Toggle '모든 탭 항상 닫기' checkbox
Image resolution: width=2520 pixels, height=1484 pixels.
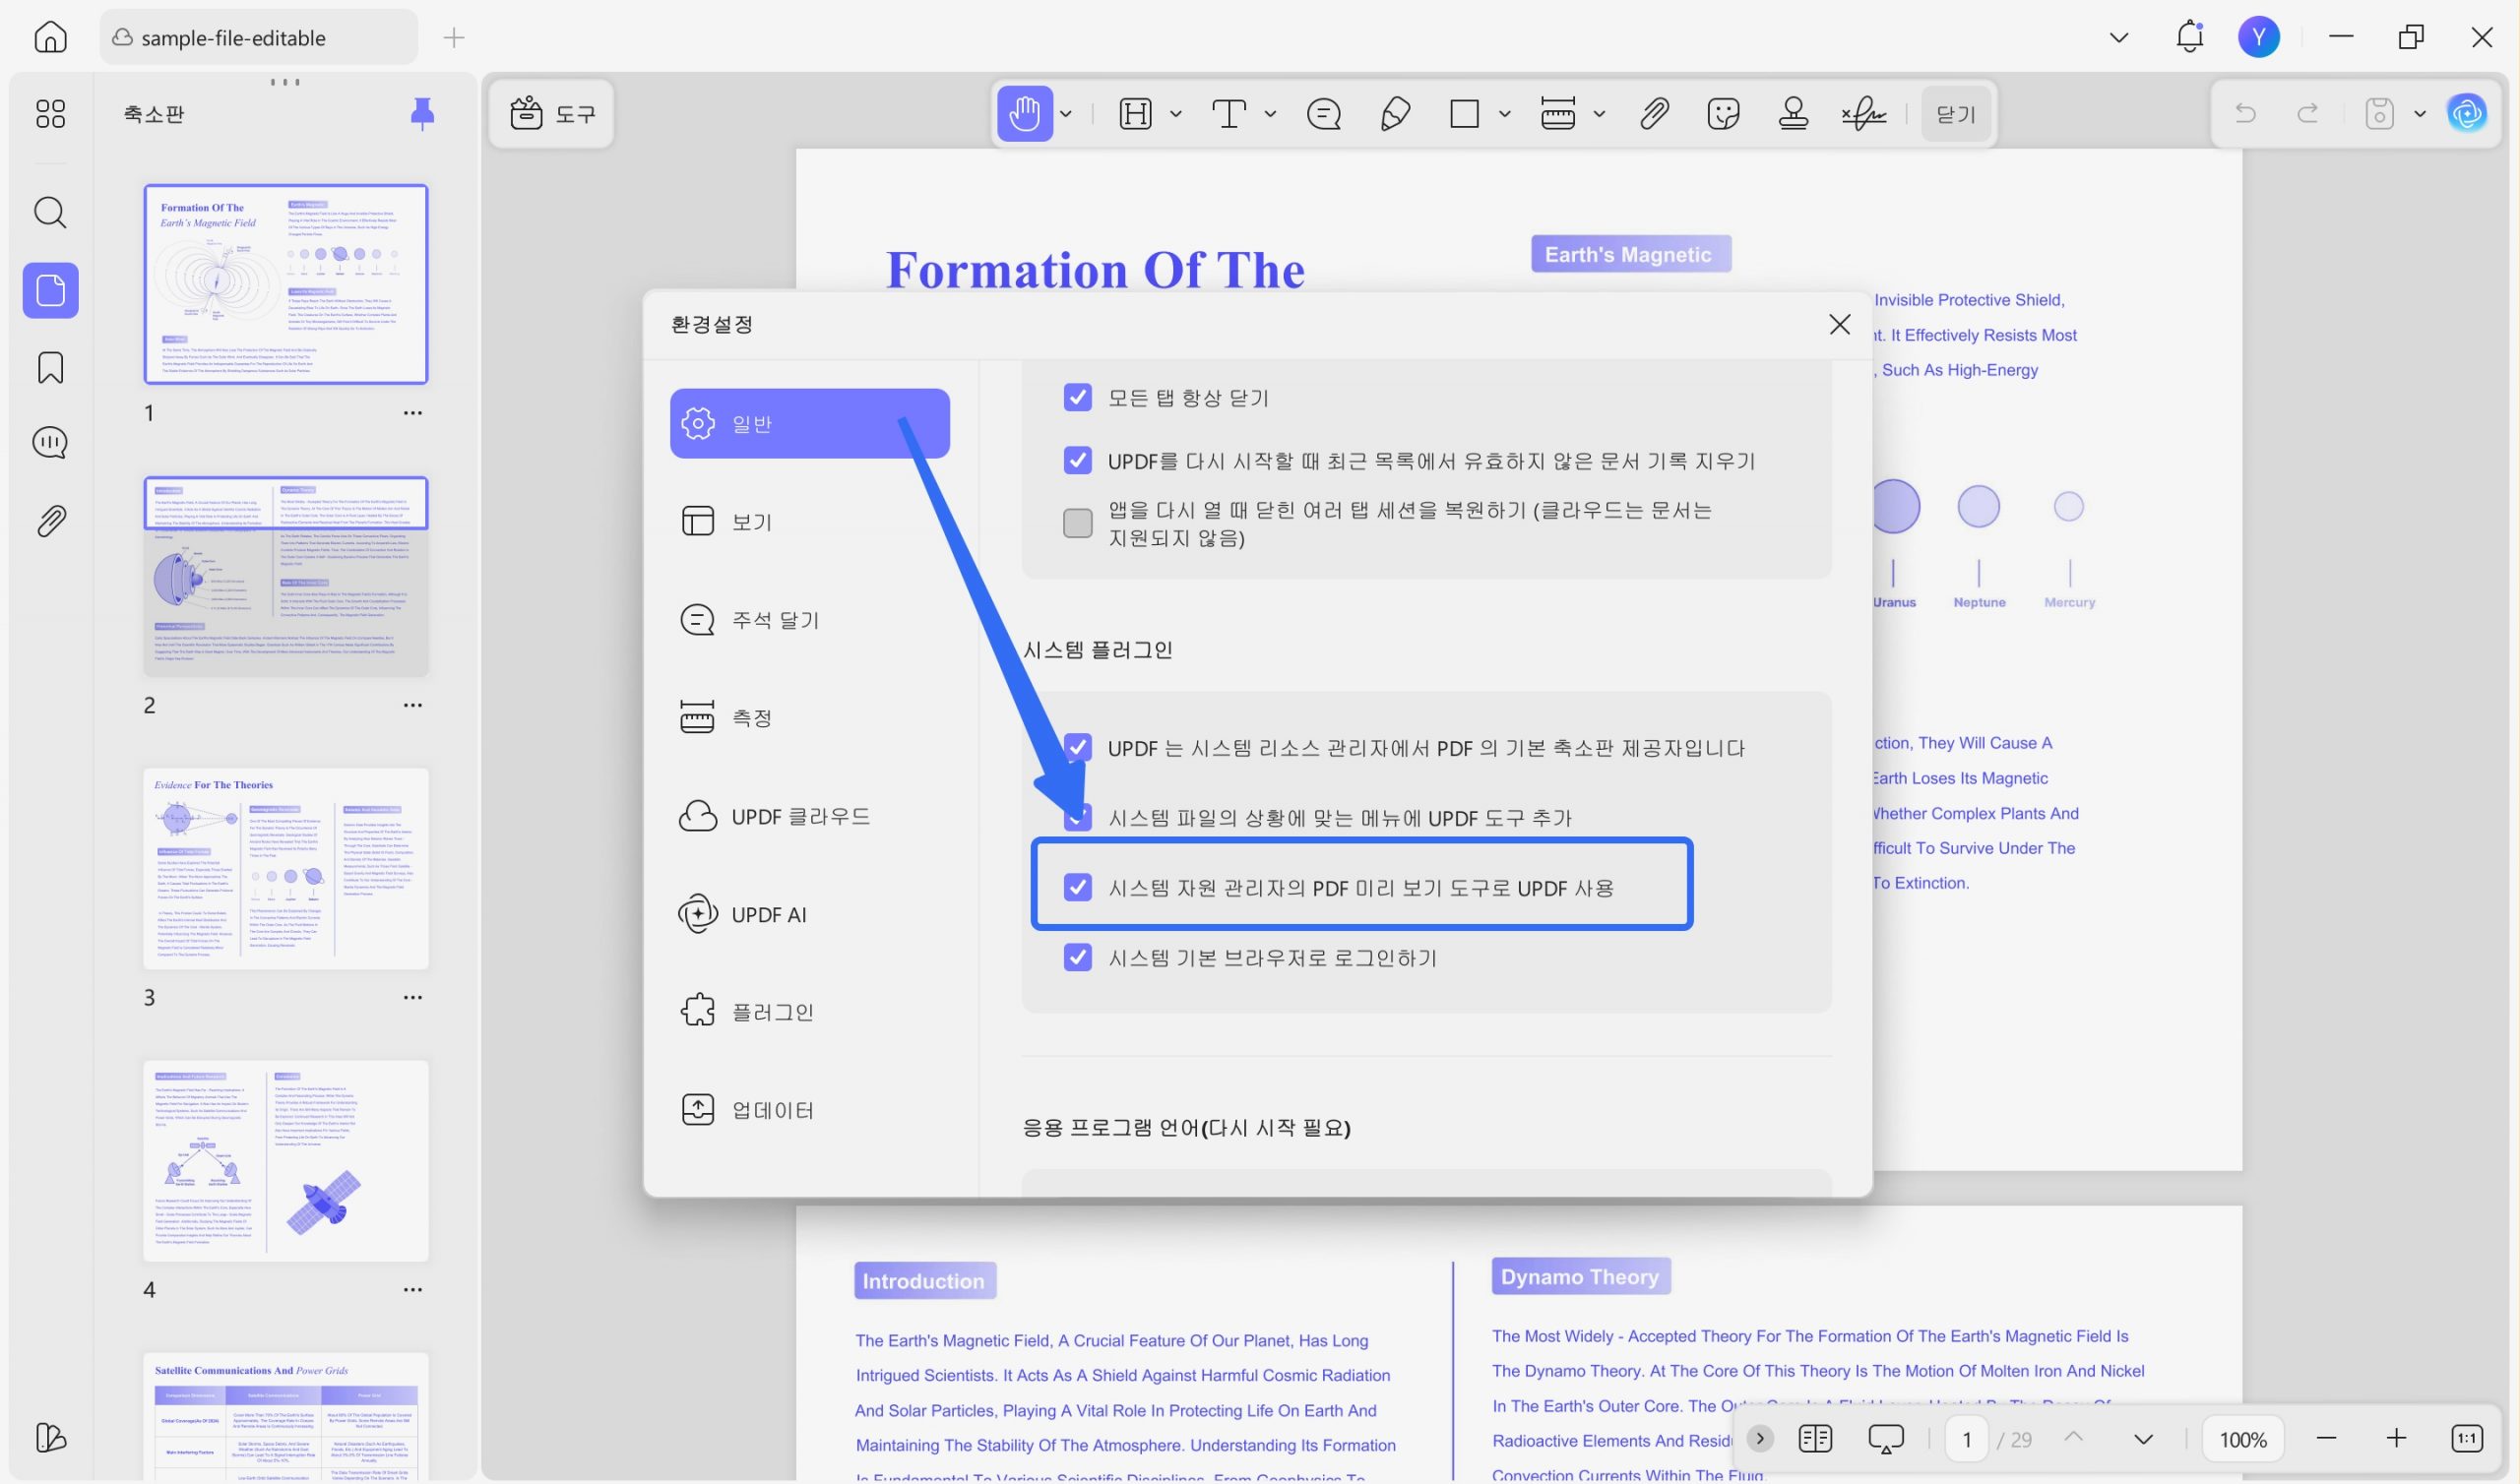[1078, 397]
